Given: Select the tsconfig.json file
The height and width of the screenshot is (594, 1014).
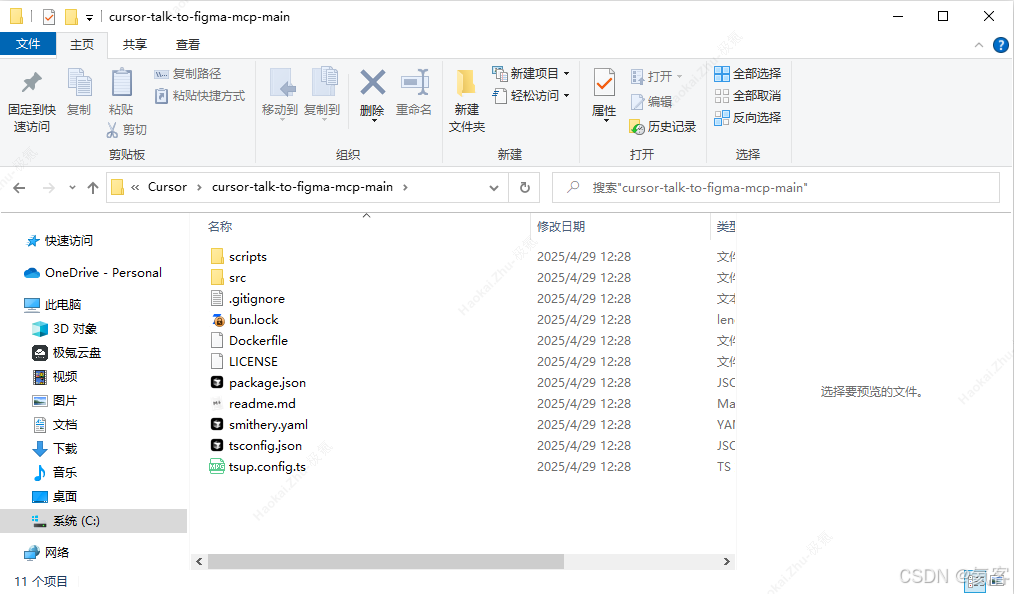Looking at the screenshot, I should point(265,446).
